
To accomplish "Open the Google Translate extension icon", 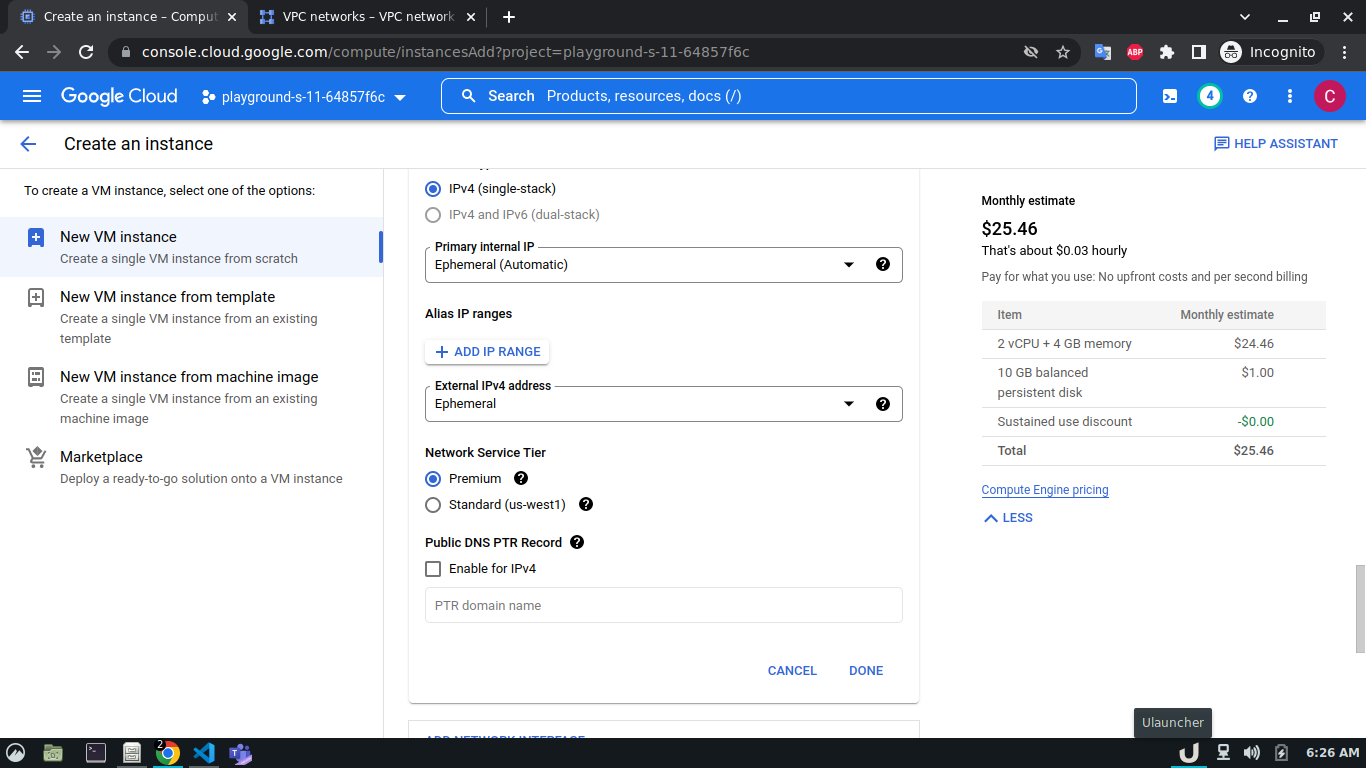I will pos(1103,52).
